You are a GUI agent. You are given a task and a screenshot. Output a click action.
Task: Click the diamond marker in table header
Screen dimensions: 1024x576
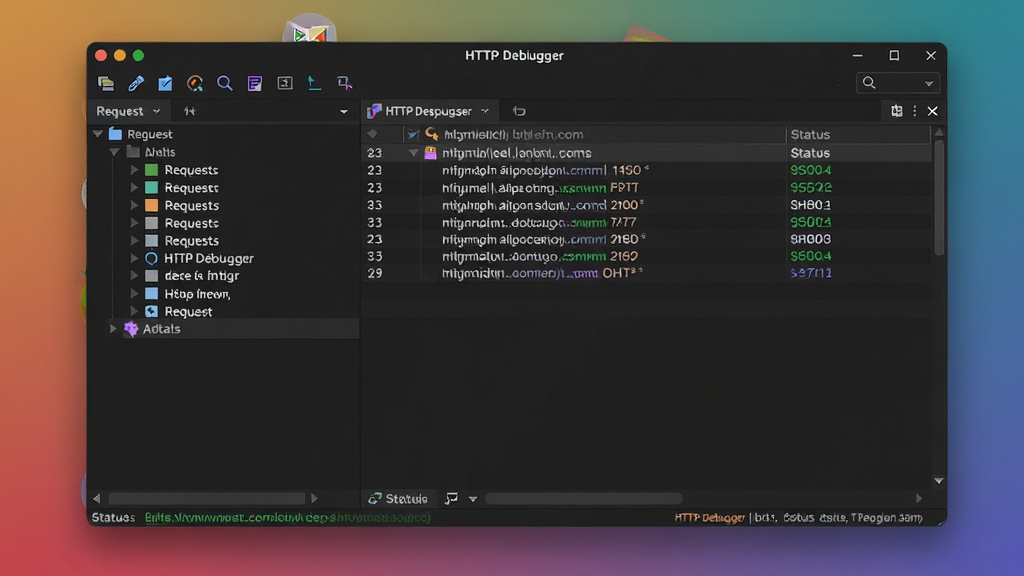(372, 134)
